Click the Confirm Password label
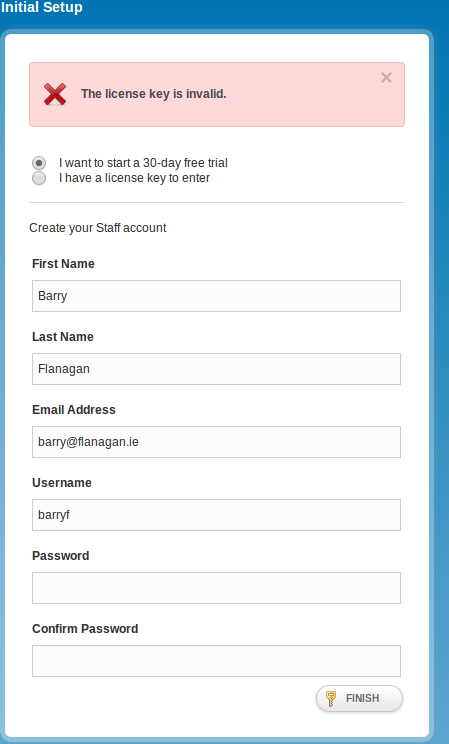449x744 pixels. click(x=85, y=629)
